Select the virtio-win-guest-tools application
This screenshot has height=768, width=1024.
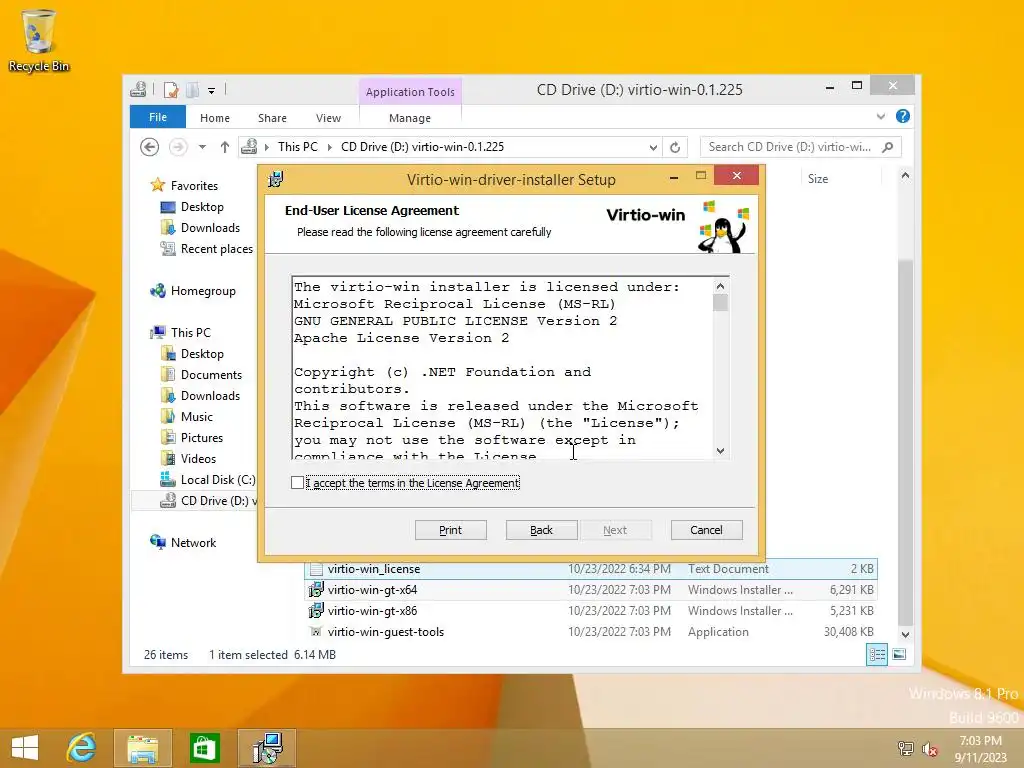[x=591, y=632]
